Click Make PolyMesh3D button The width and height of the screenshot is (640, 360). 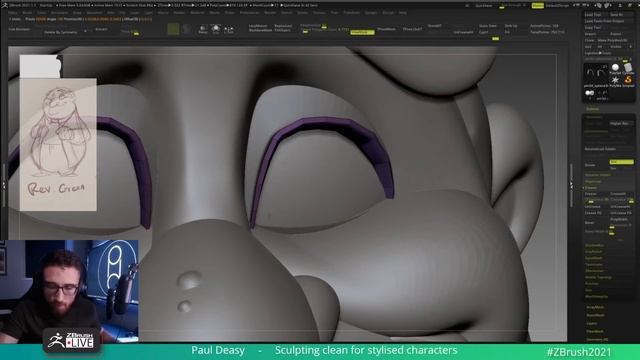tap(612, 40)
